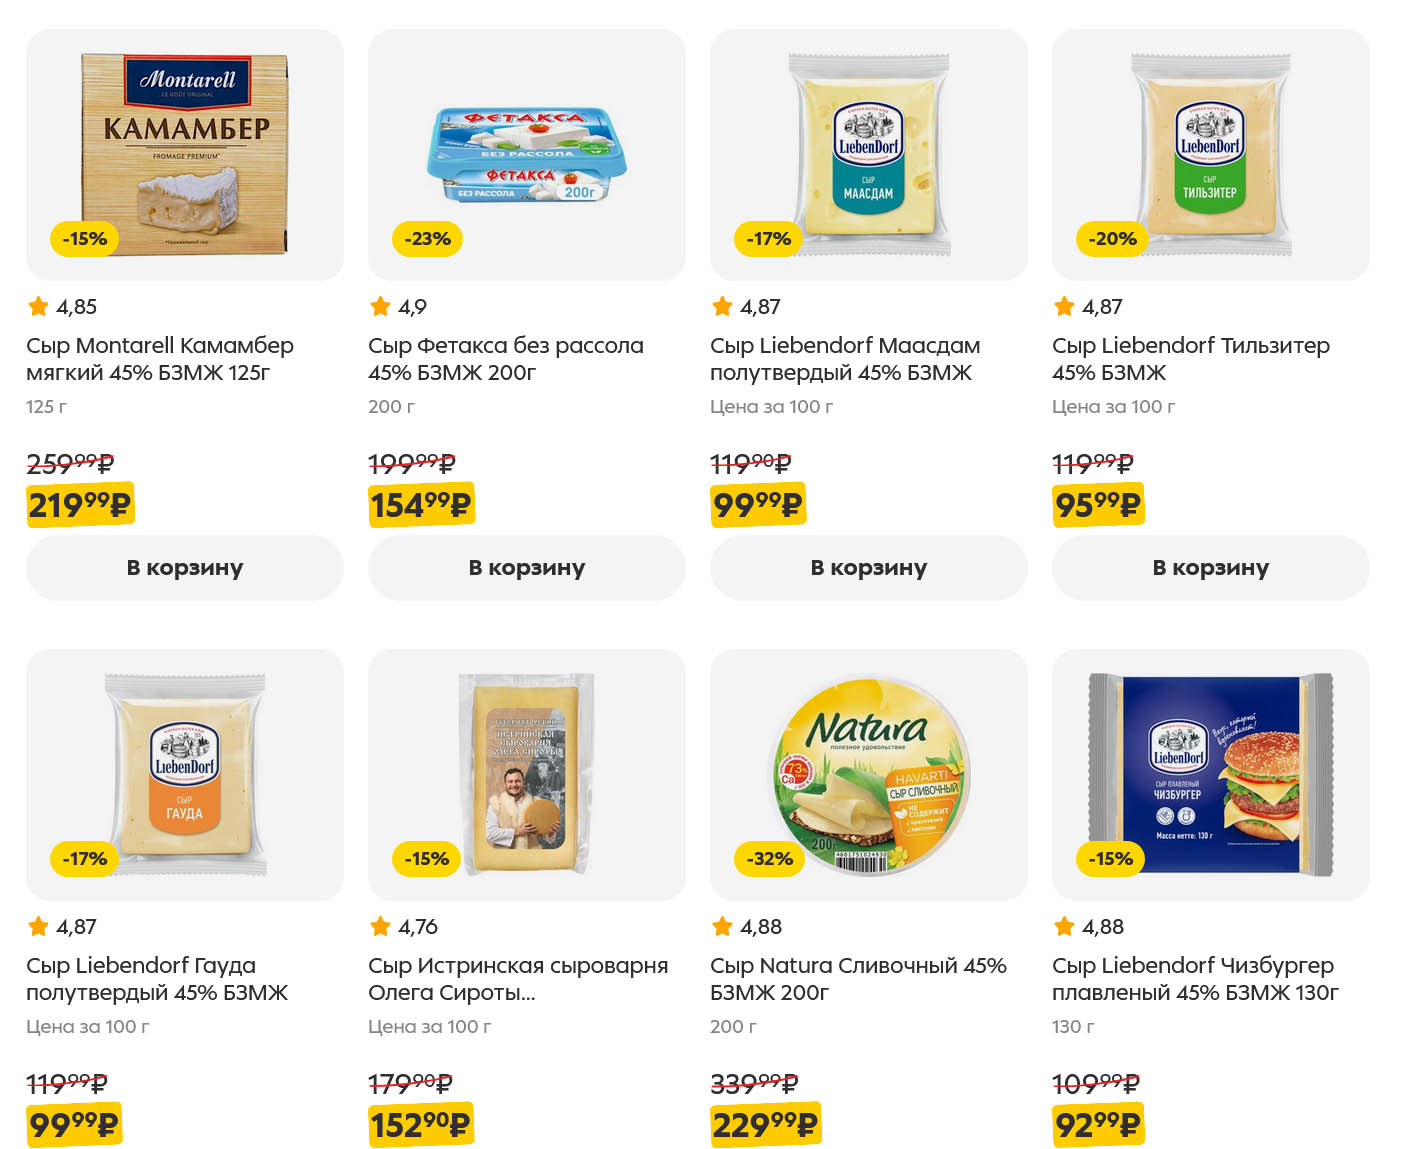Open Montarell Камамбер product image
Screen dimensions: 1401x1149
click(184, 154)
